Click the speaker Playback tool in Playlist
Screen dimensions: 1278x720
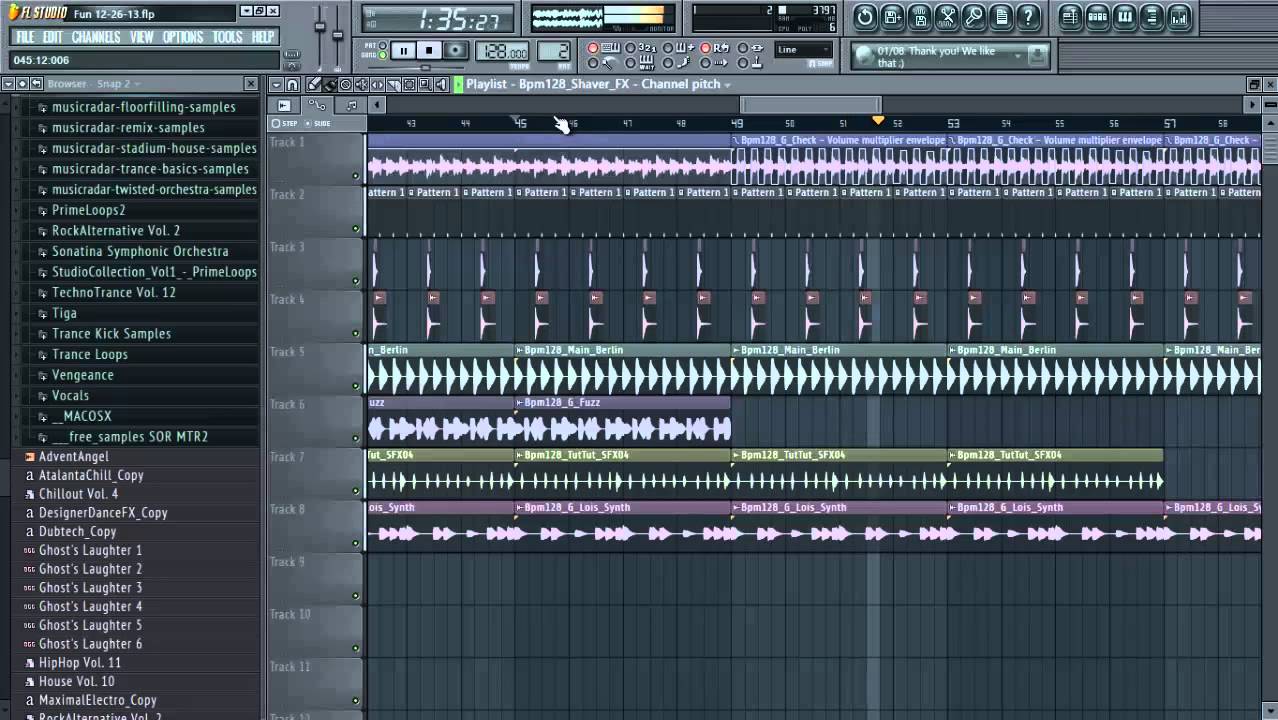pos(441,84)
